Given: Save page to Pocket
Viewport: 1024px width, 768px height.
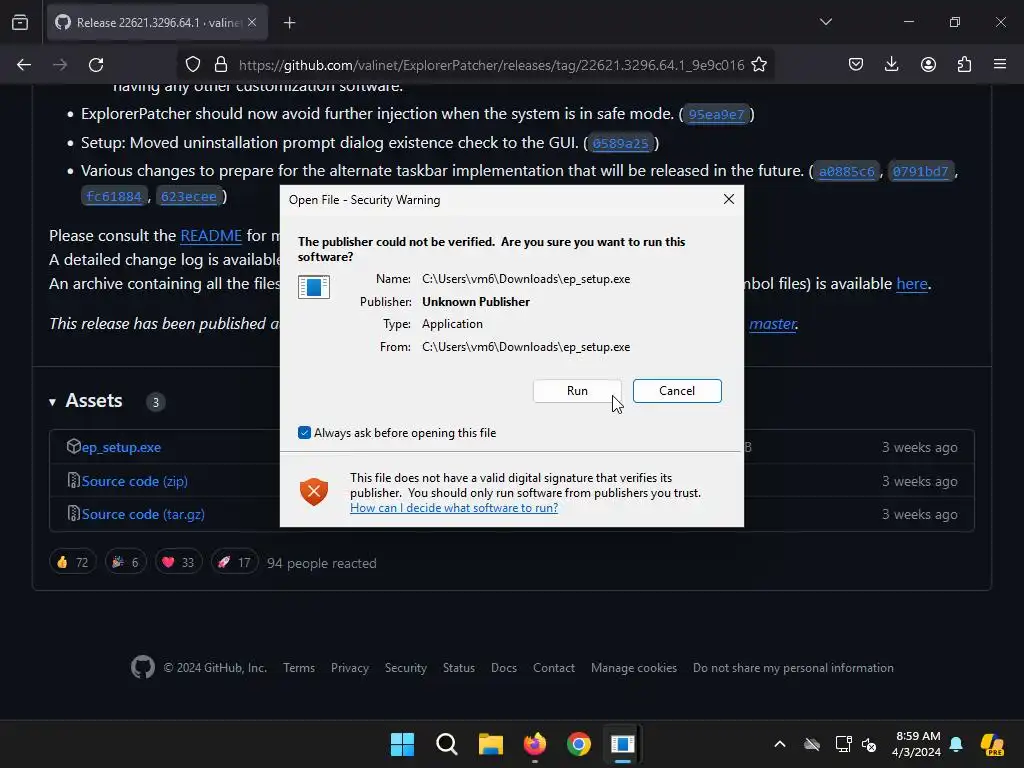Looking at the screenshot, I should 856,64.
